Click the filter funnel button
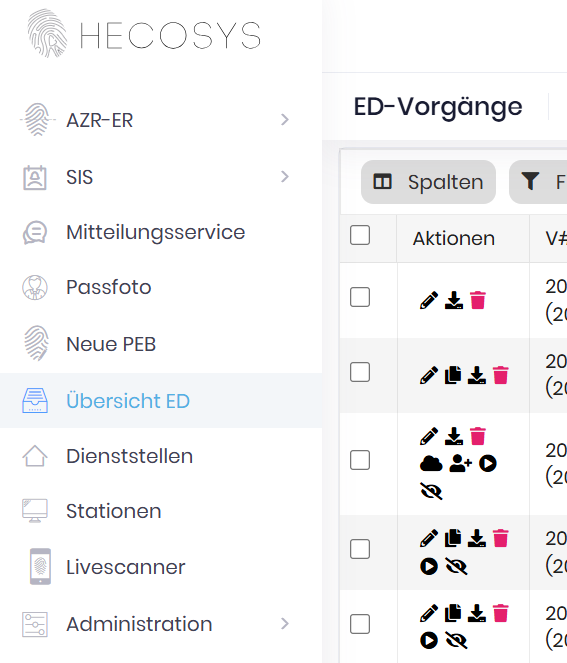Image resolution: width=567 pixels, height=663 pixels. pos(538,182)
